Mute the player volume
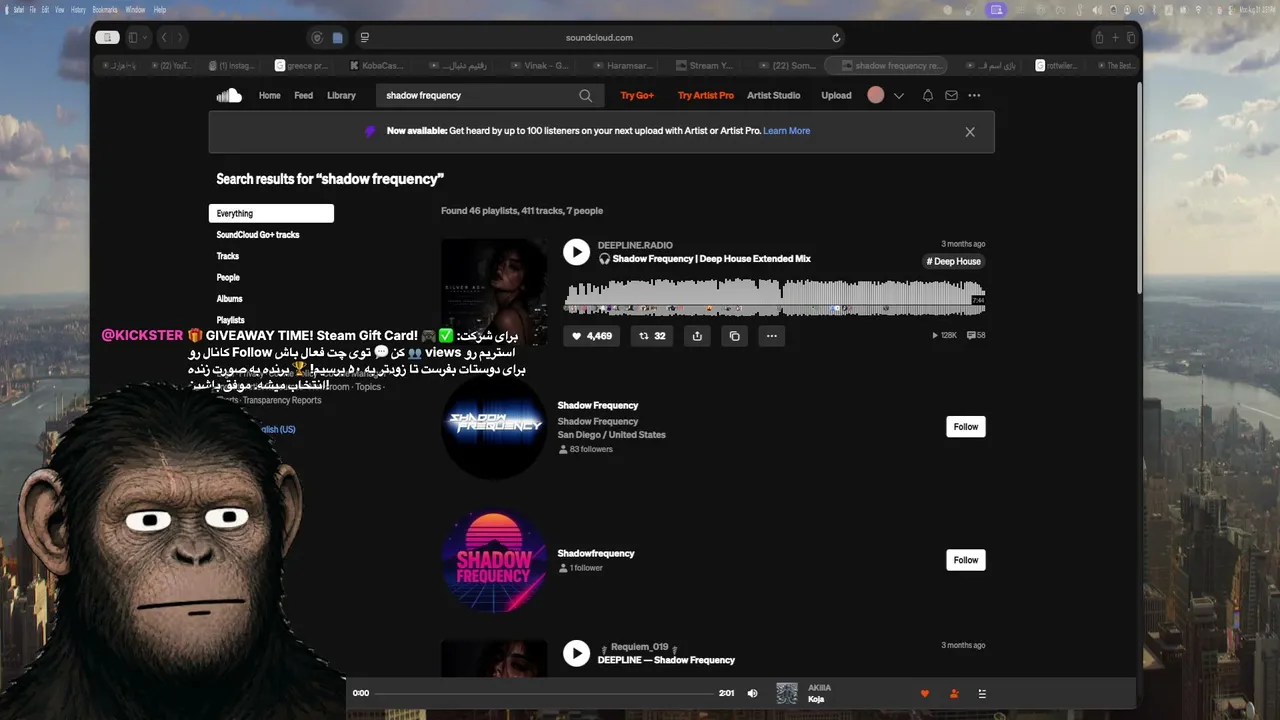1280x720 pixels. tap(753, 693)
